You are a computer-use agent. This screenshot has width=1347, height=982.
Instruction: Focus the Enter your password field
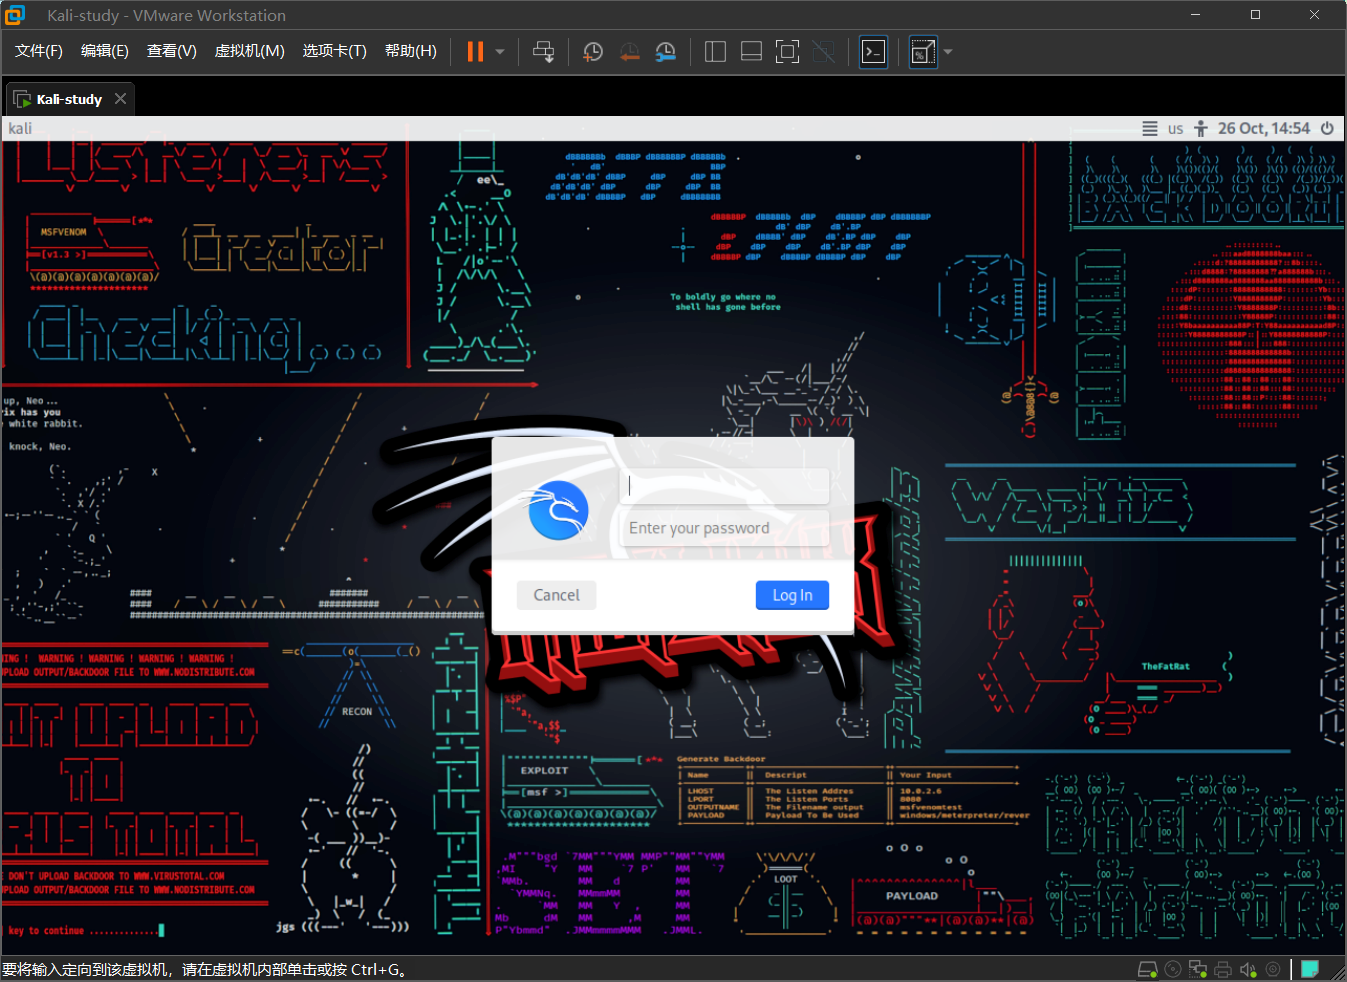[x=725, y=528]
